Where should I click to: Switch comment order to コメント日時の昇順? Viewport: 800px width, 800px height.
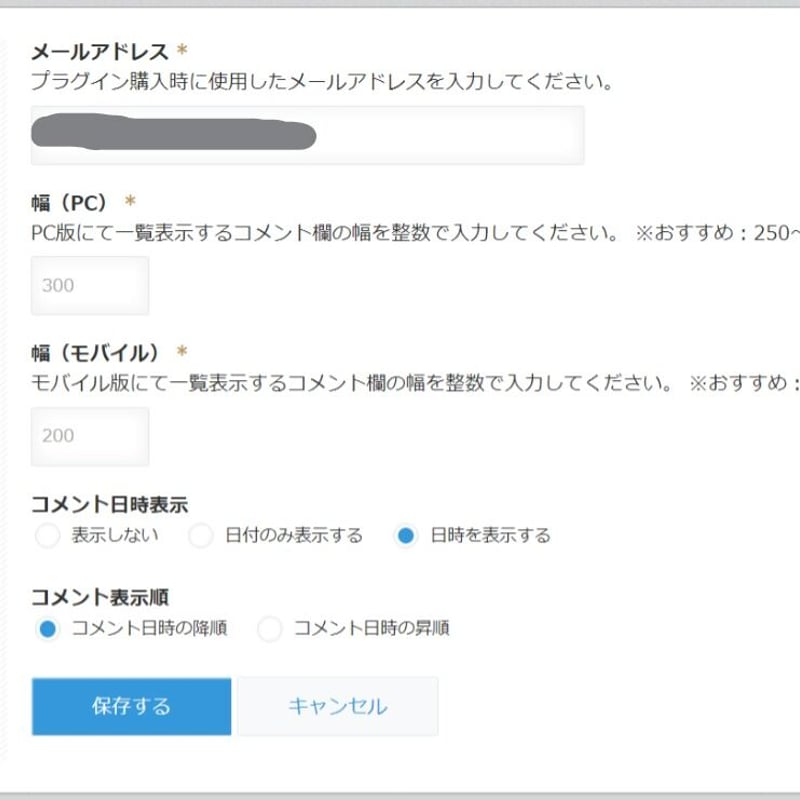[x=270, y=628]
